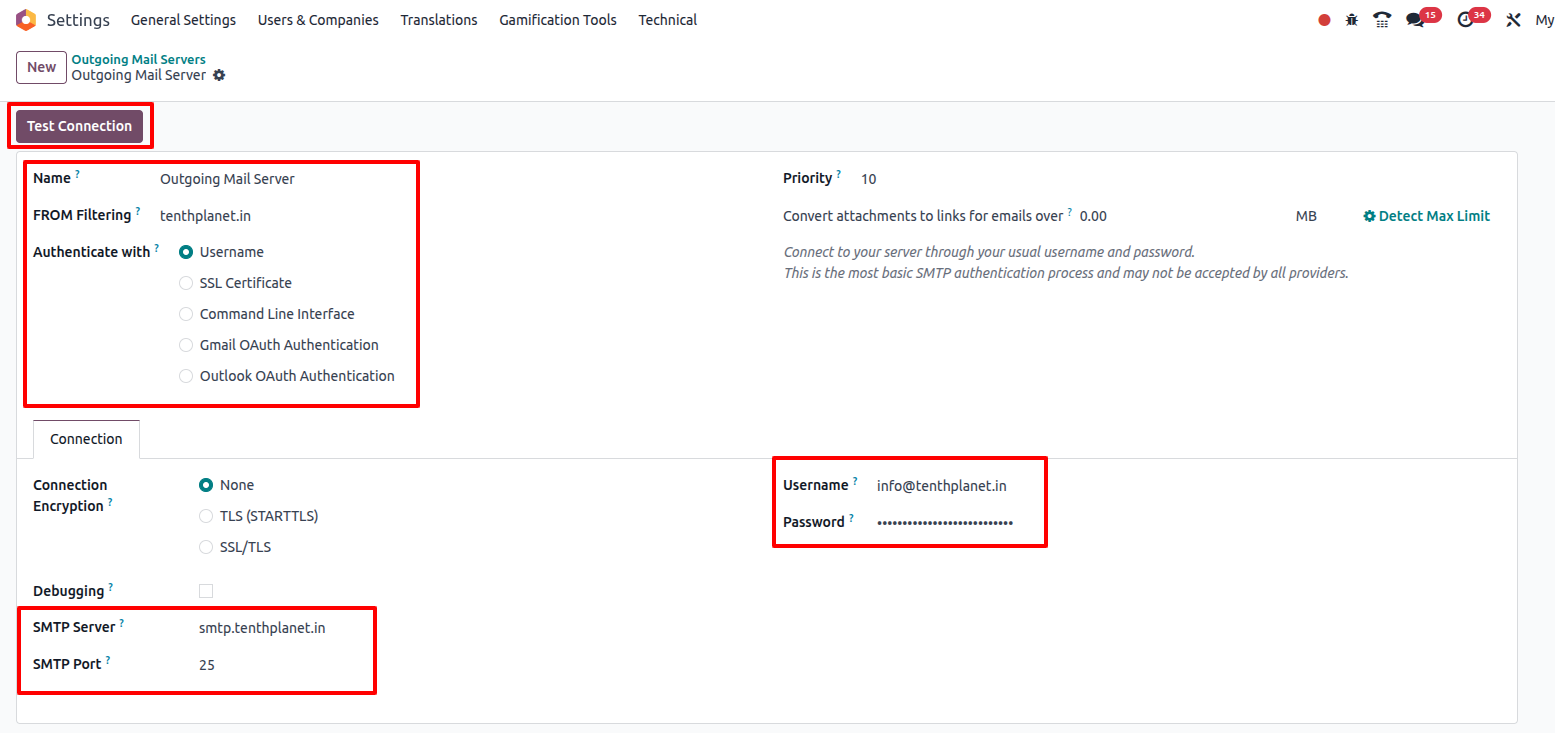This screenshot has width=1555, height=733.
Task: Open the Translations menu
Action: tap(439, 20)
